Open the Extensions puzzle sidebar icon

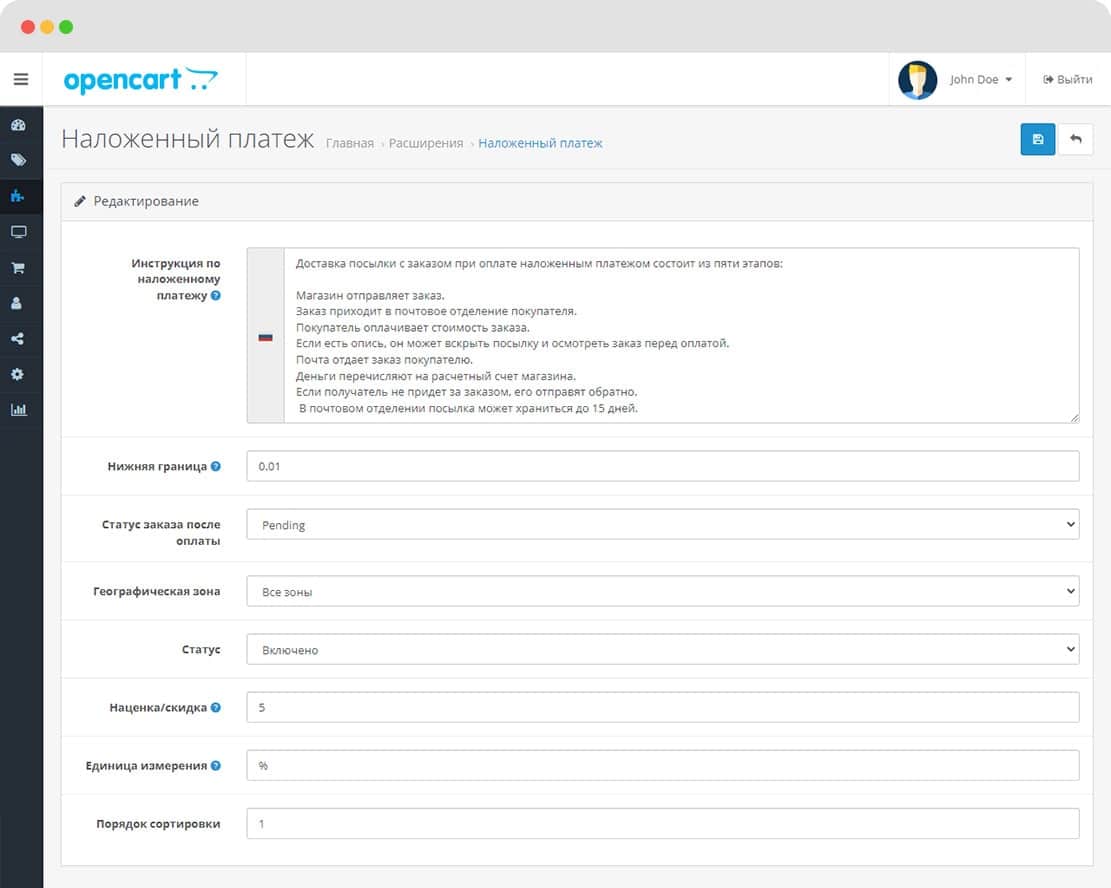pos(18,196)
